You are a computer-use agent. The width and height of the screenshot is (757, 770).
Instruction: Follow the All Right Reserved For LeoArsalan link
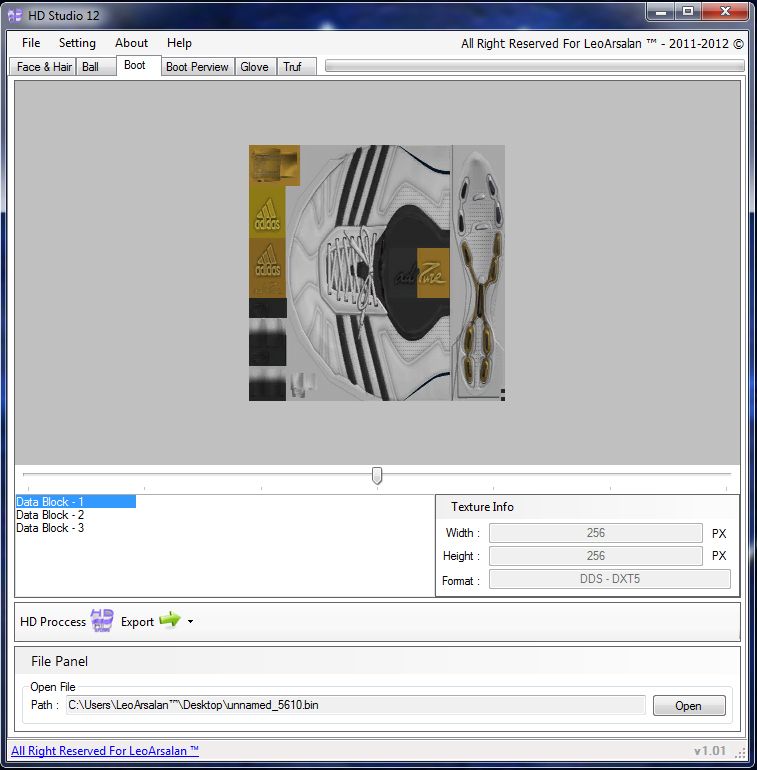point(105,751)
